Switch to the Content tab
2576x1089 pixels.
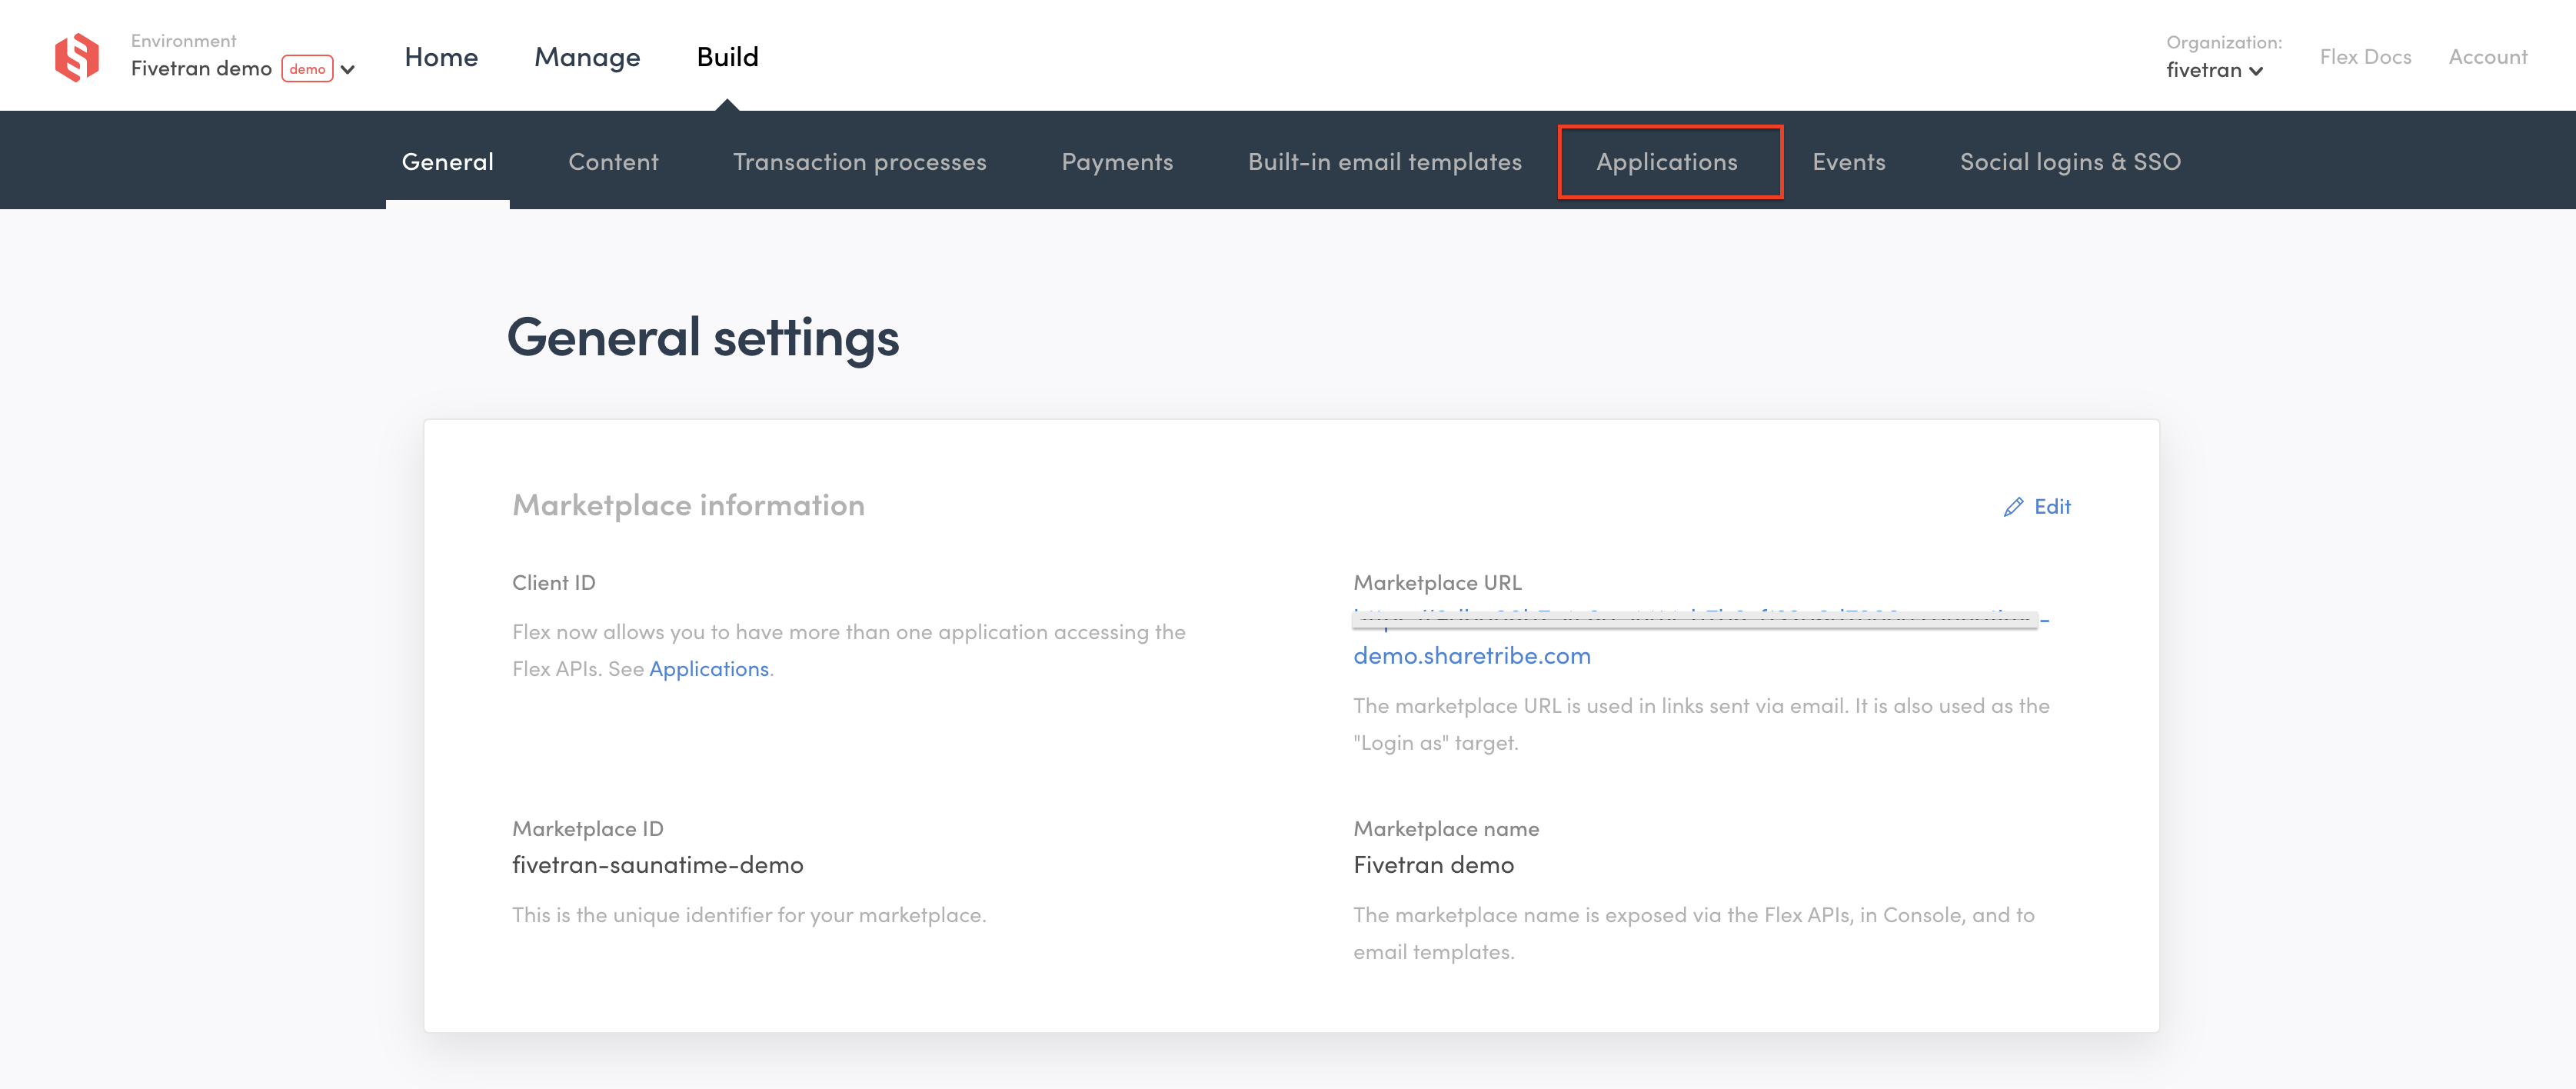613,162
